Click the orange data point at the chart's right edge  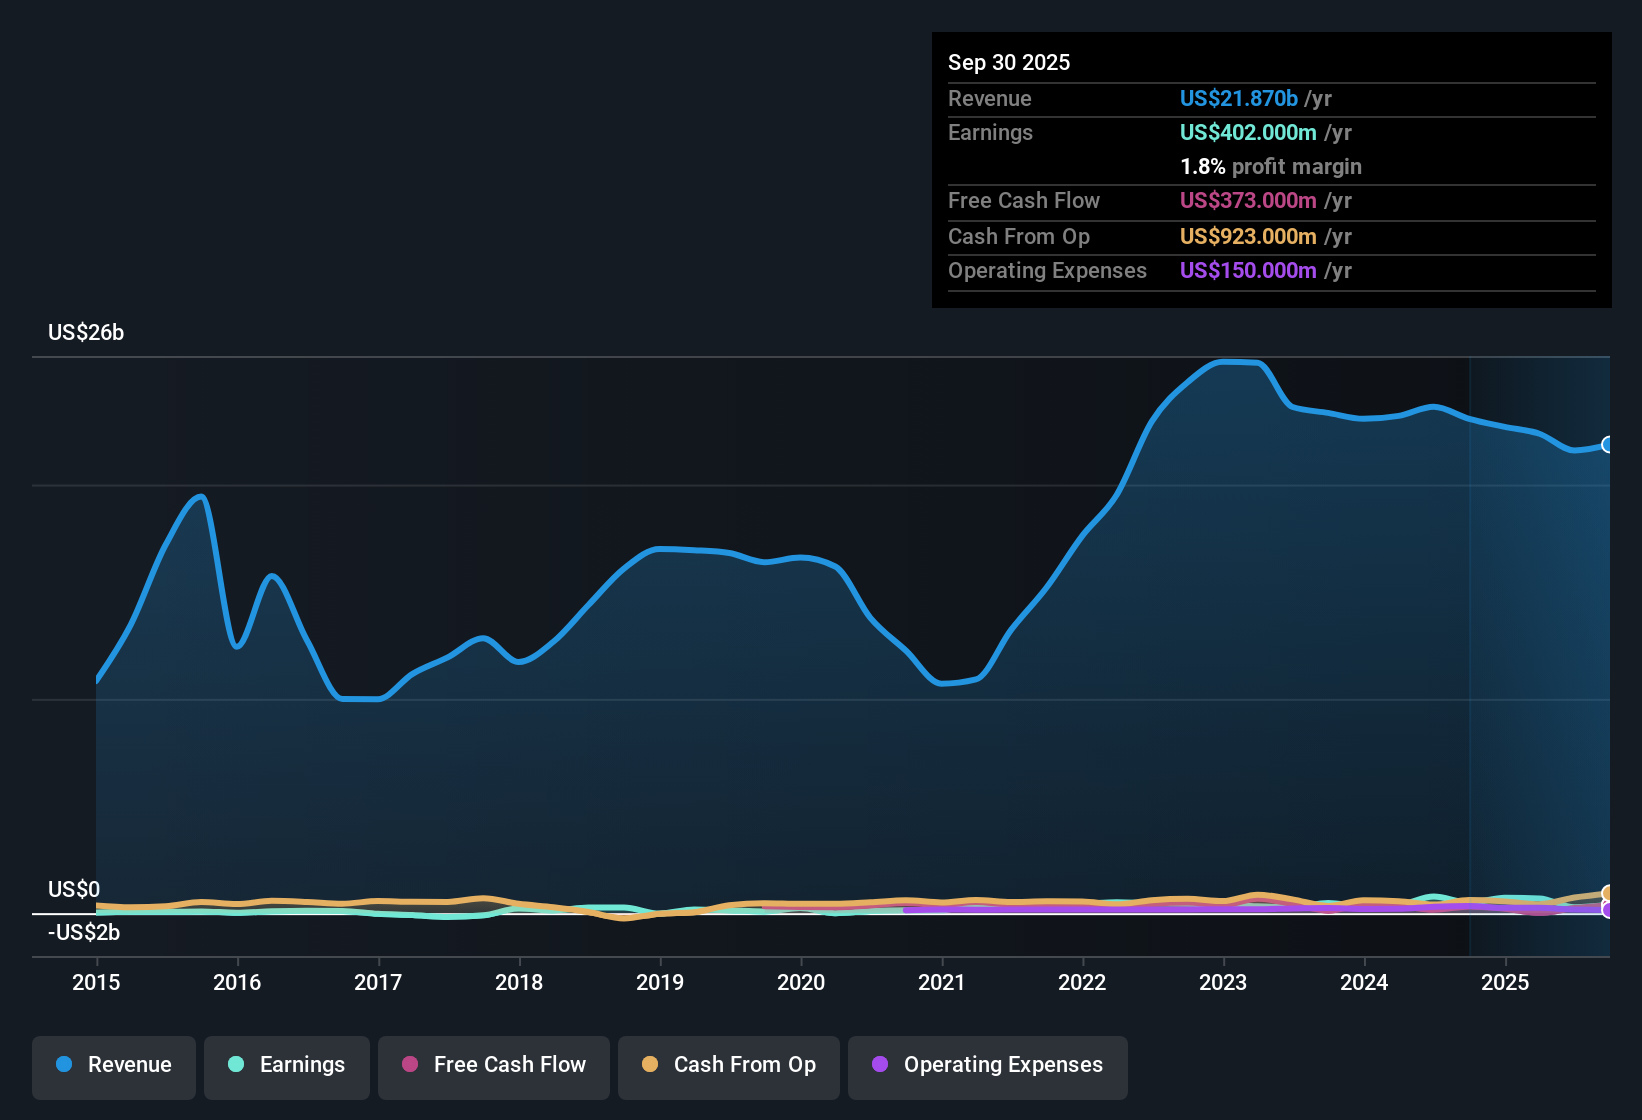pos(1608,892)
